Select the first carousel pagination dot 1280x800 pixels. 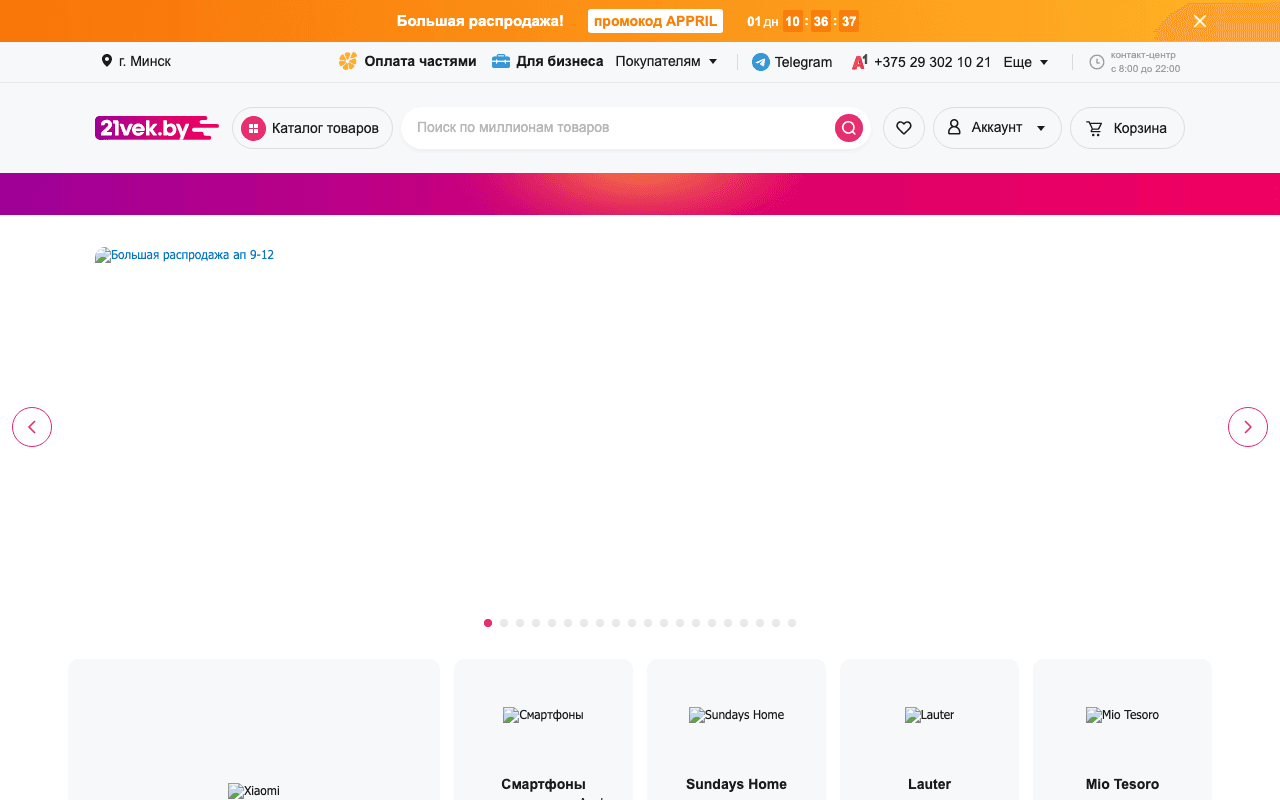[488, 623]
